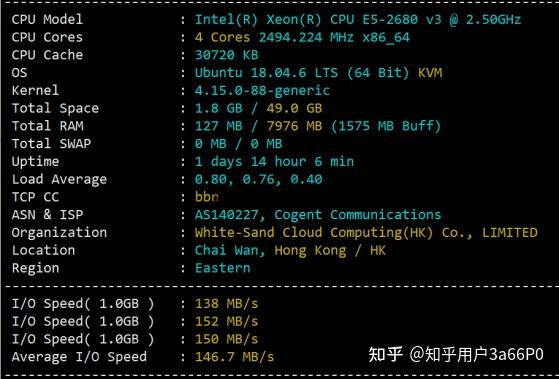Click the CPU Model value Intel Xeon E5-2680
Image resolution: width=559 pixels, height=379 pixels.
(x=358, y=20)
